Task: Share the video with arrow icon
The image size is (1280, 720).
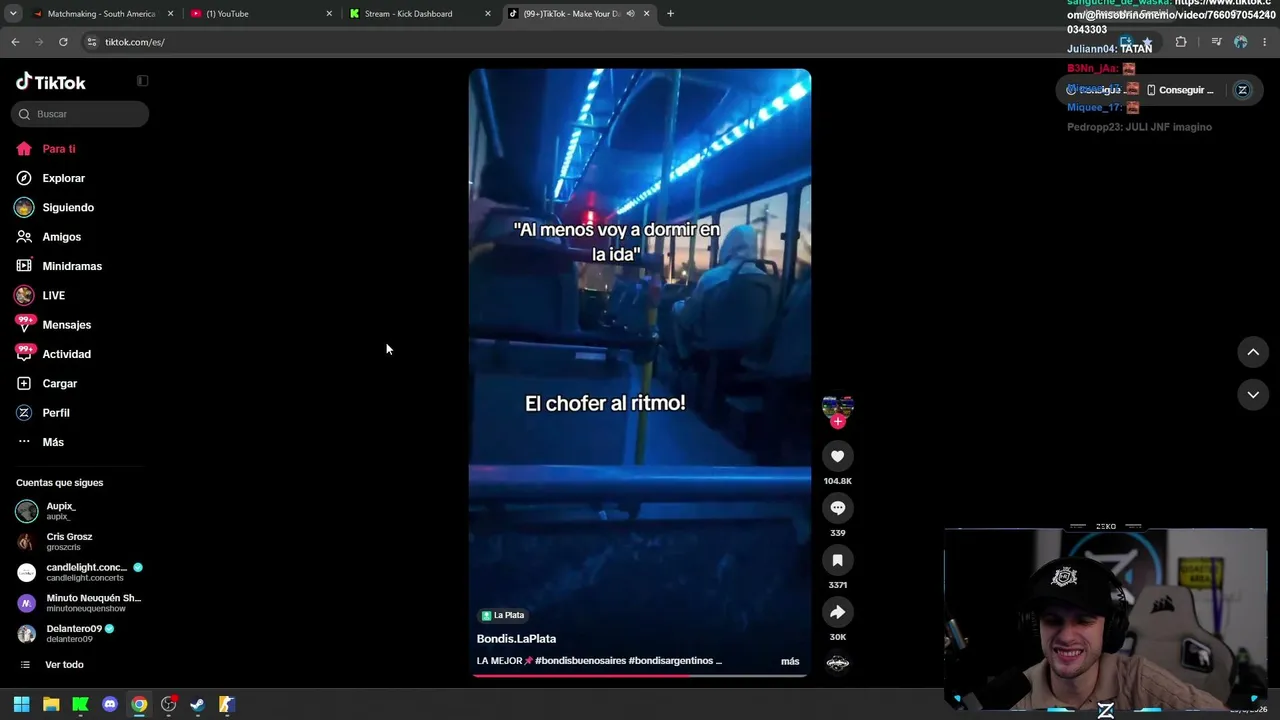Action: coord(838,612)
